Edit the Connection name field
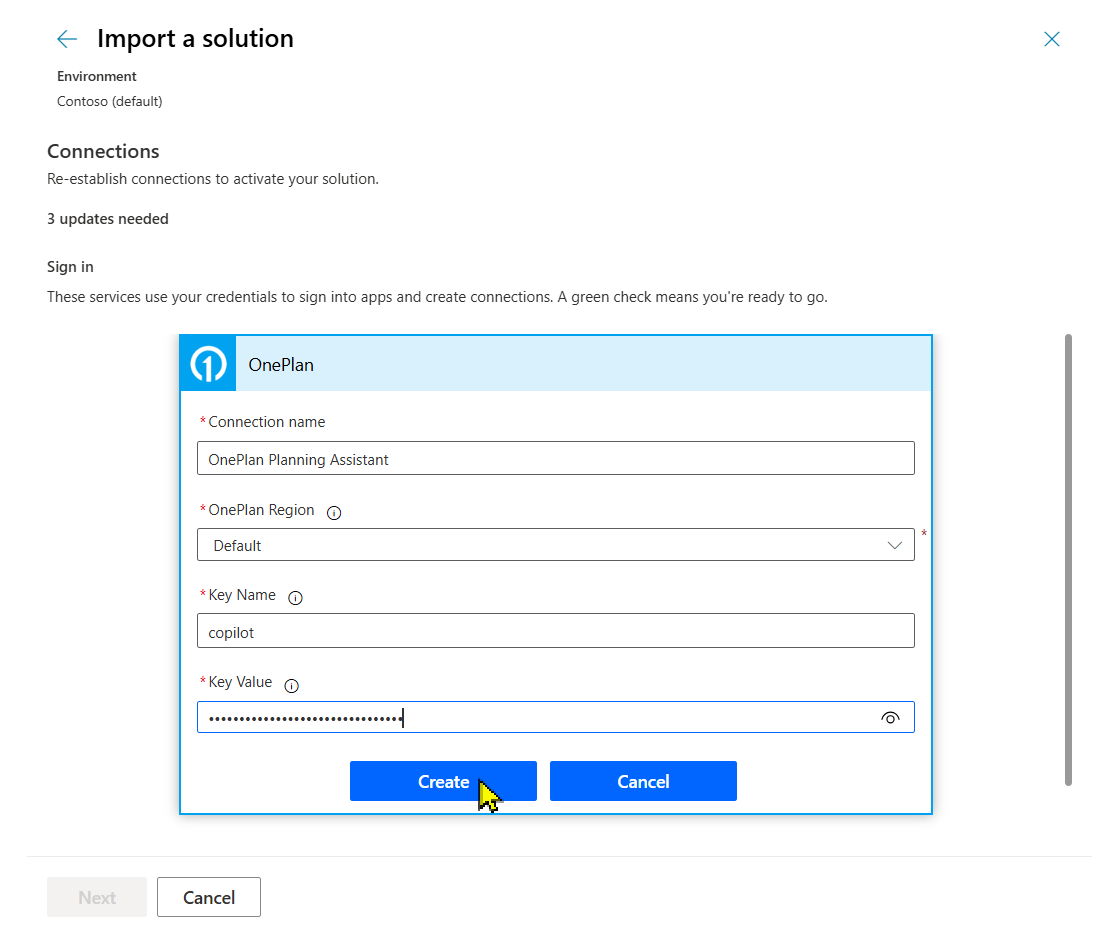The height and width of the screenshot is (938, 1095). tap(556, 458)
